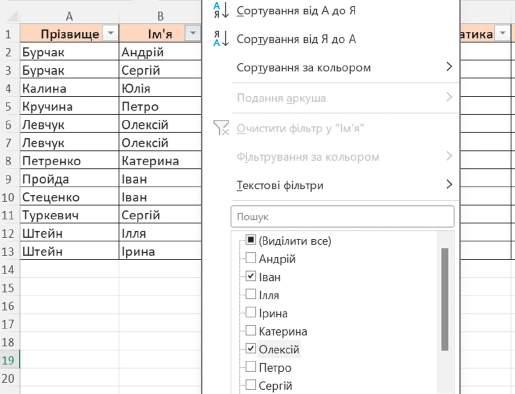Uncheck the Олексій checkbox
Viewport: 515px width, 394px height.
251,348
